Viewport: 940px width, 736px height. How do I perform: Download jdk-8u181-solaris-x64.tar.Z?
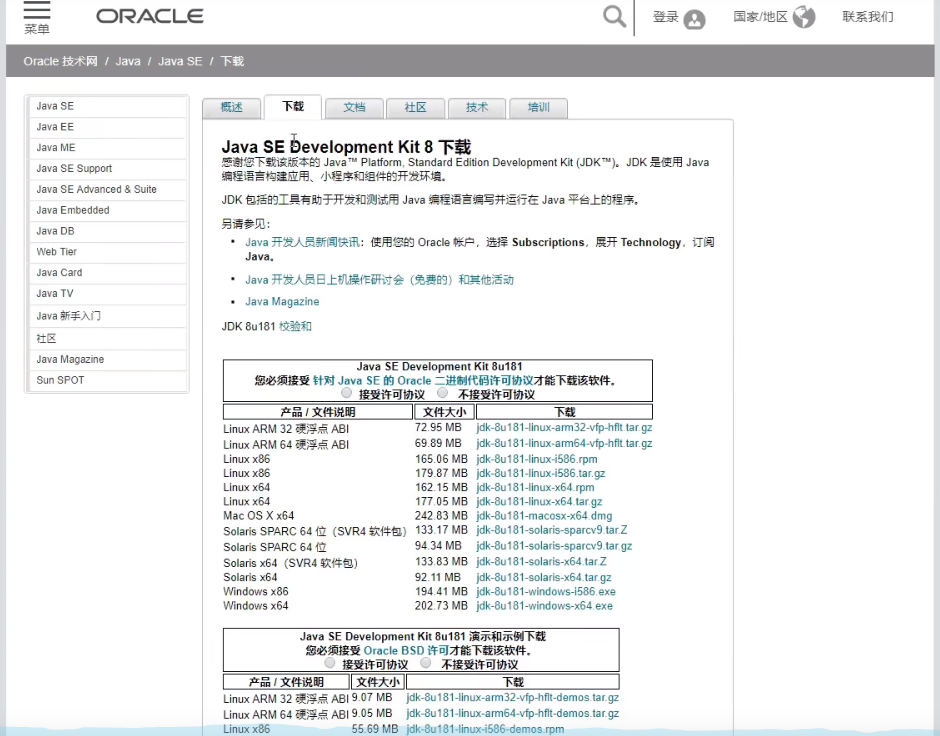point(541,562)
